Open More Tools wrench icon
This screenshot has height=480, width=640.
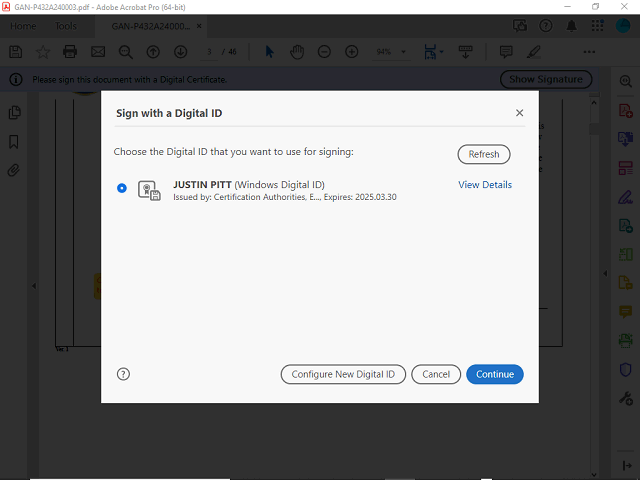click(625, 398)
